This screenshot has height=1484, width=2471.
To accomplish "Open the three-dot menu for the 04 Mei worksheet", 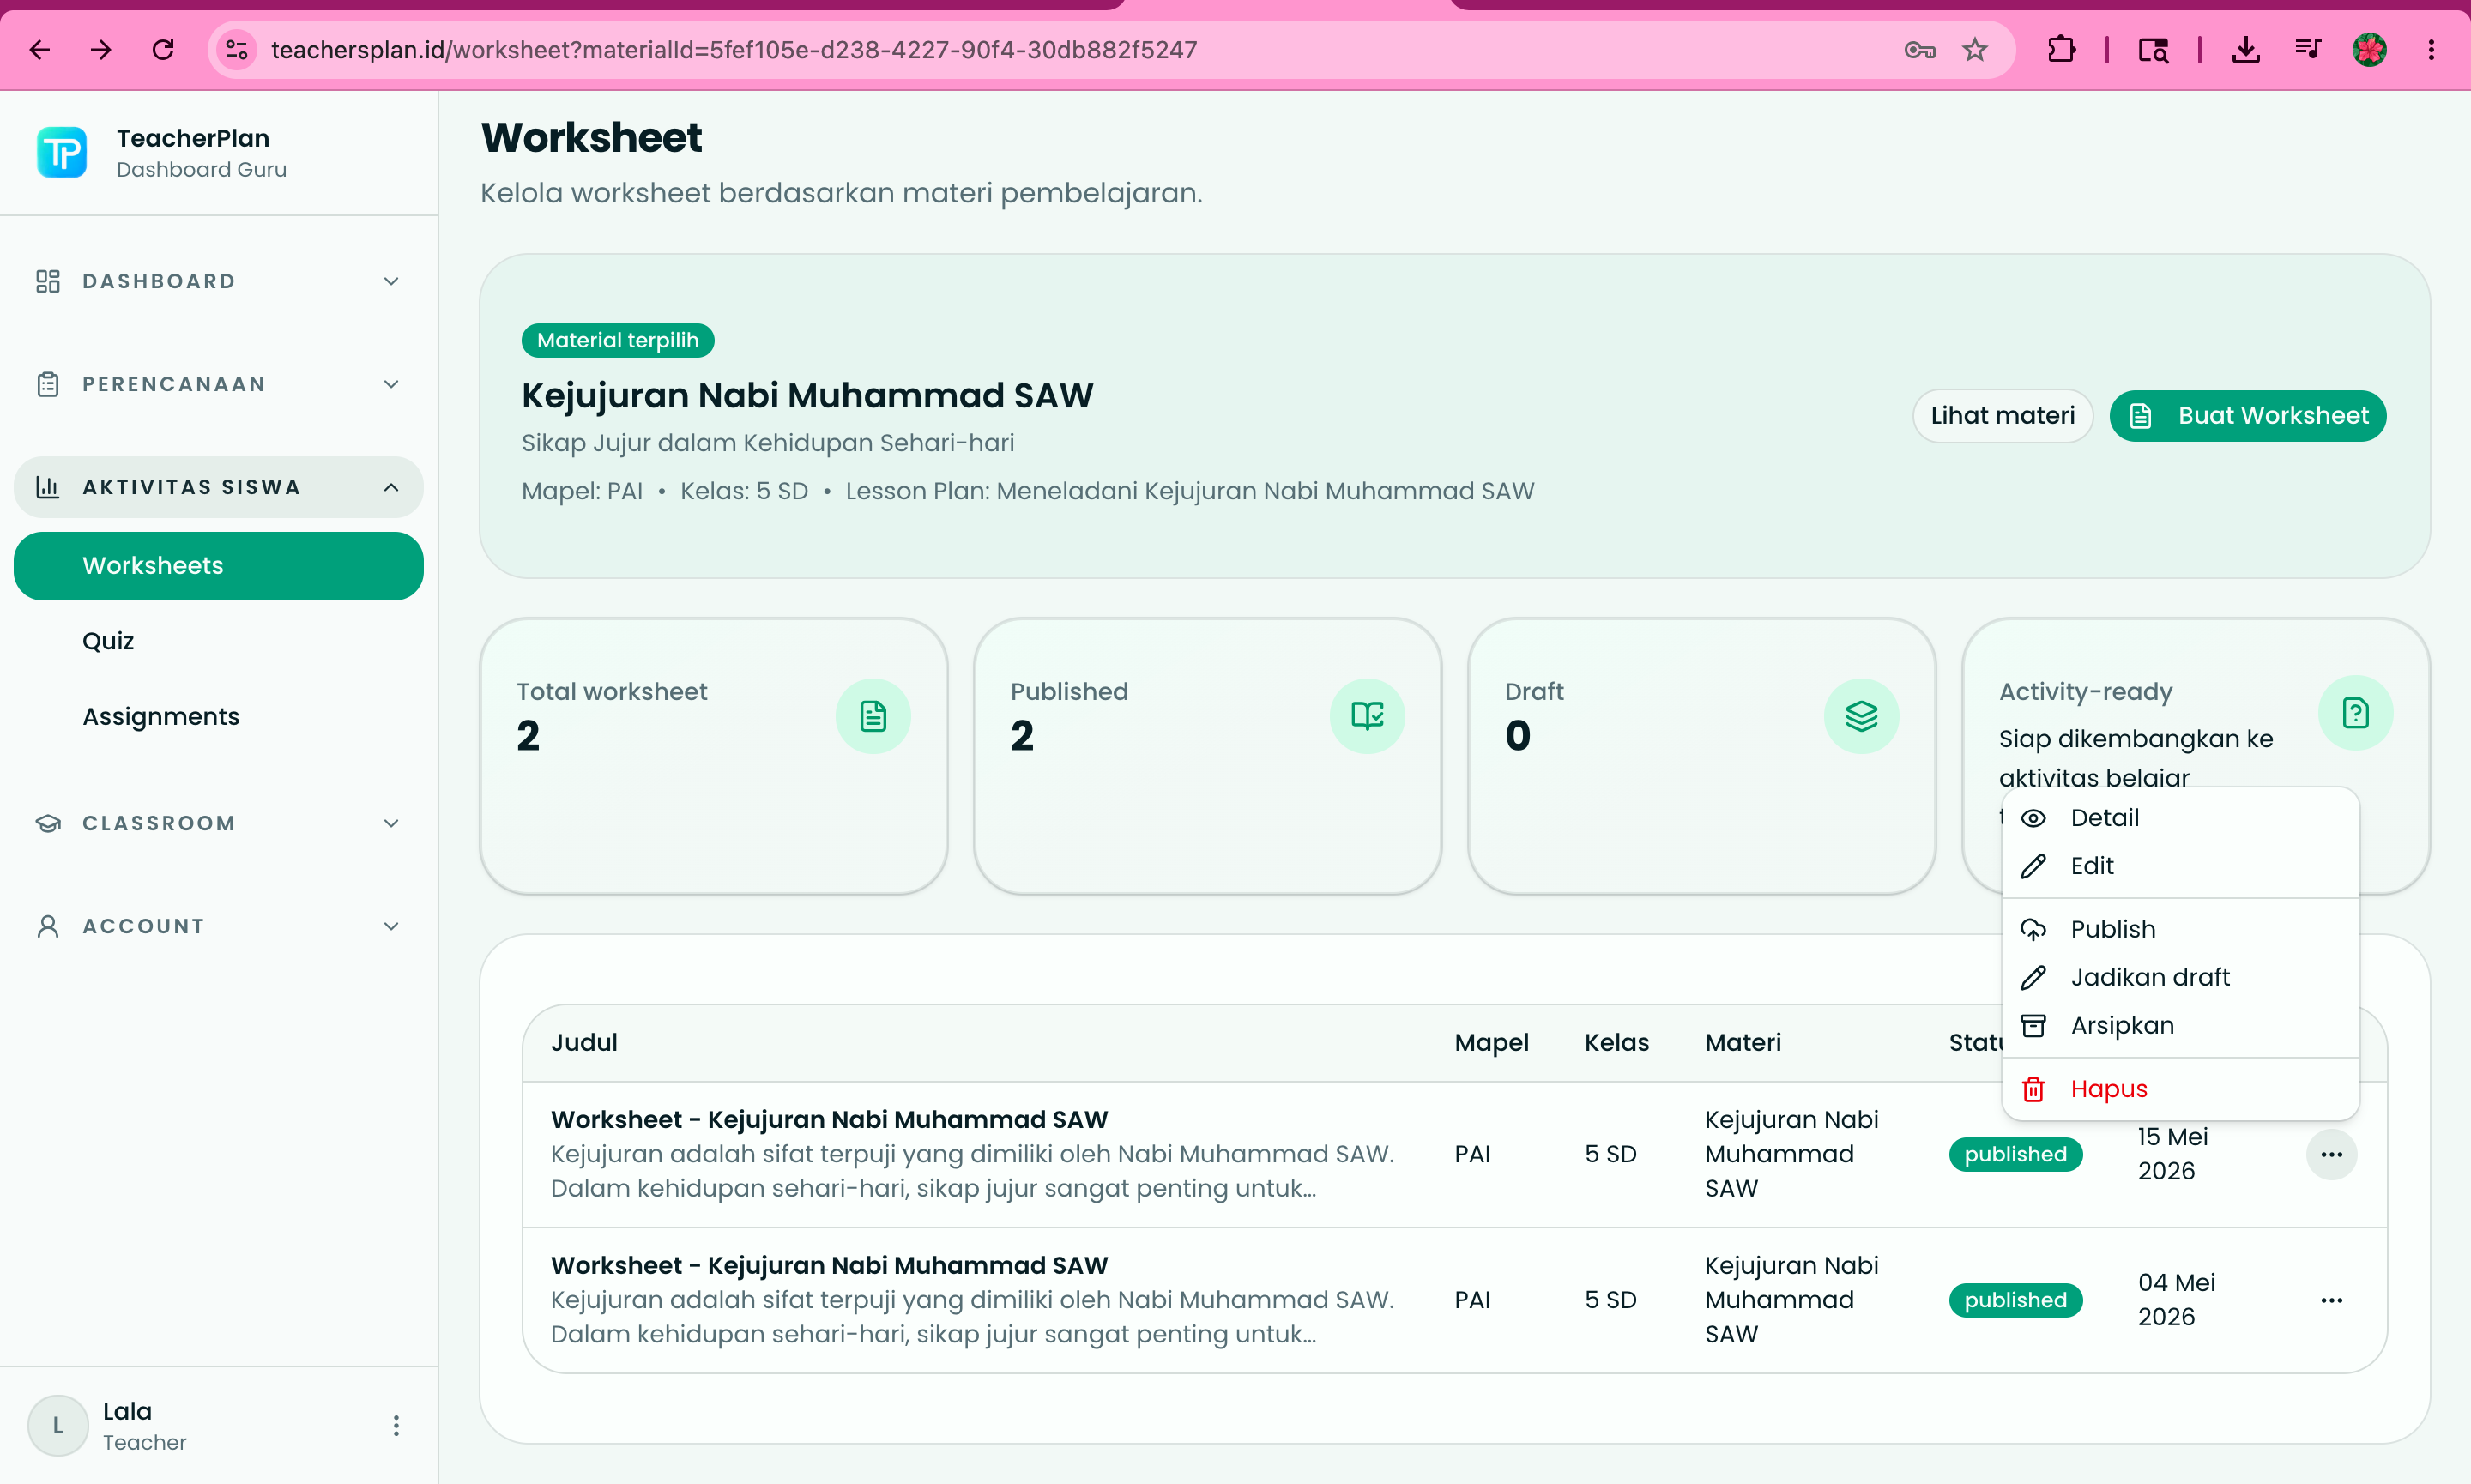I will tap(2331, 1300).
